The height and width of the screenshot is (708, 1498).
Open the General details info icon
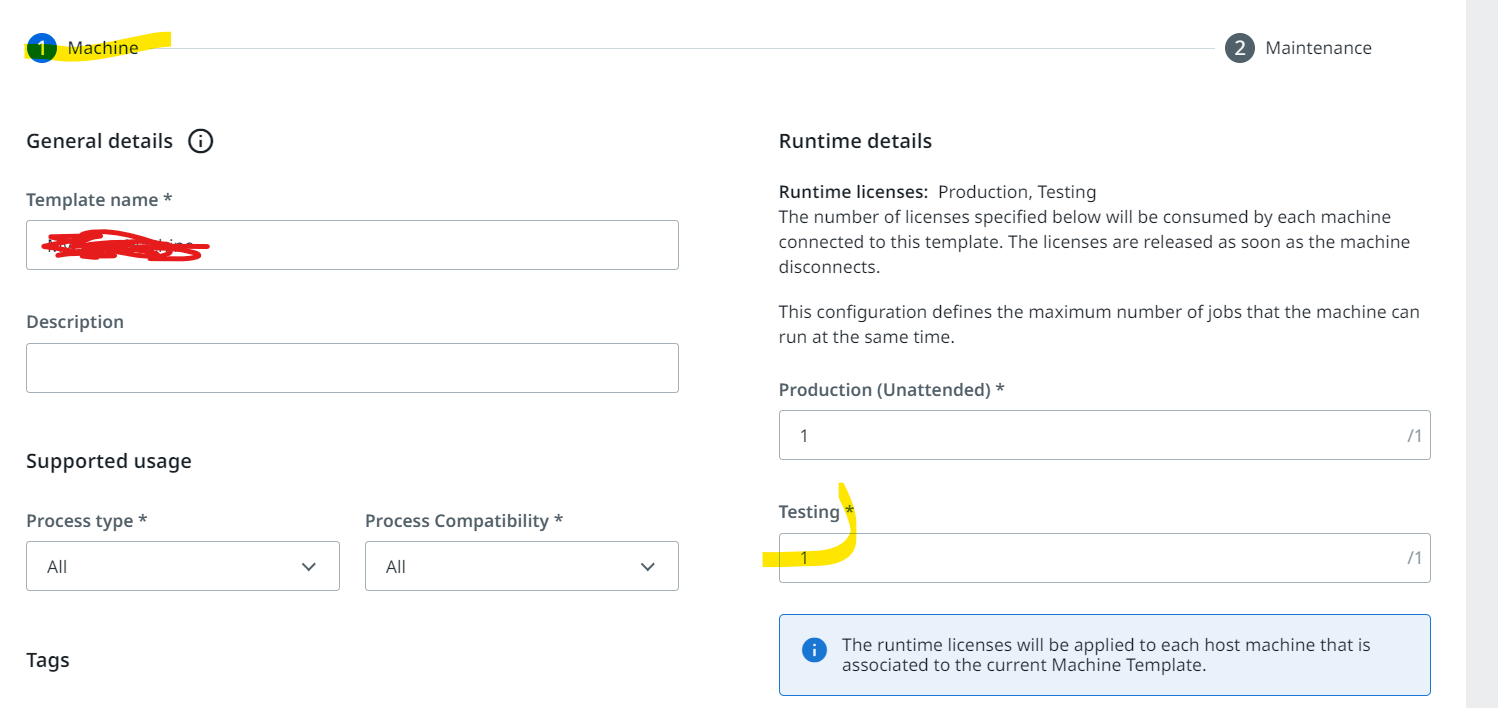tap(200, 141)
